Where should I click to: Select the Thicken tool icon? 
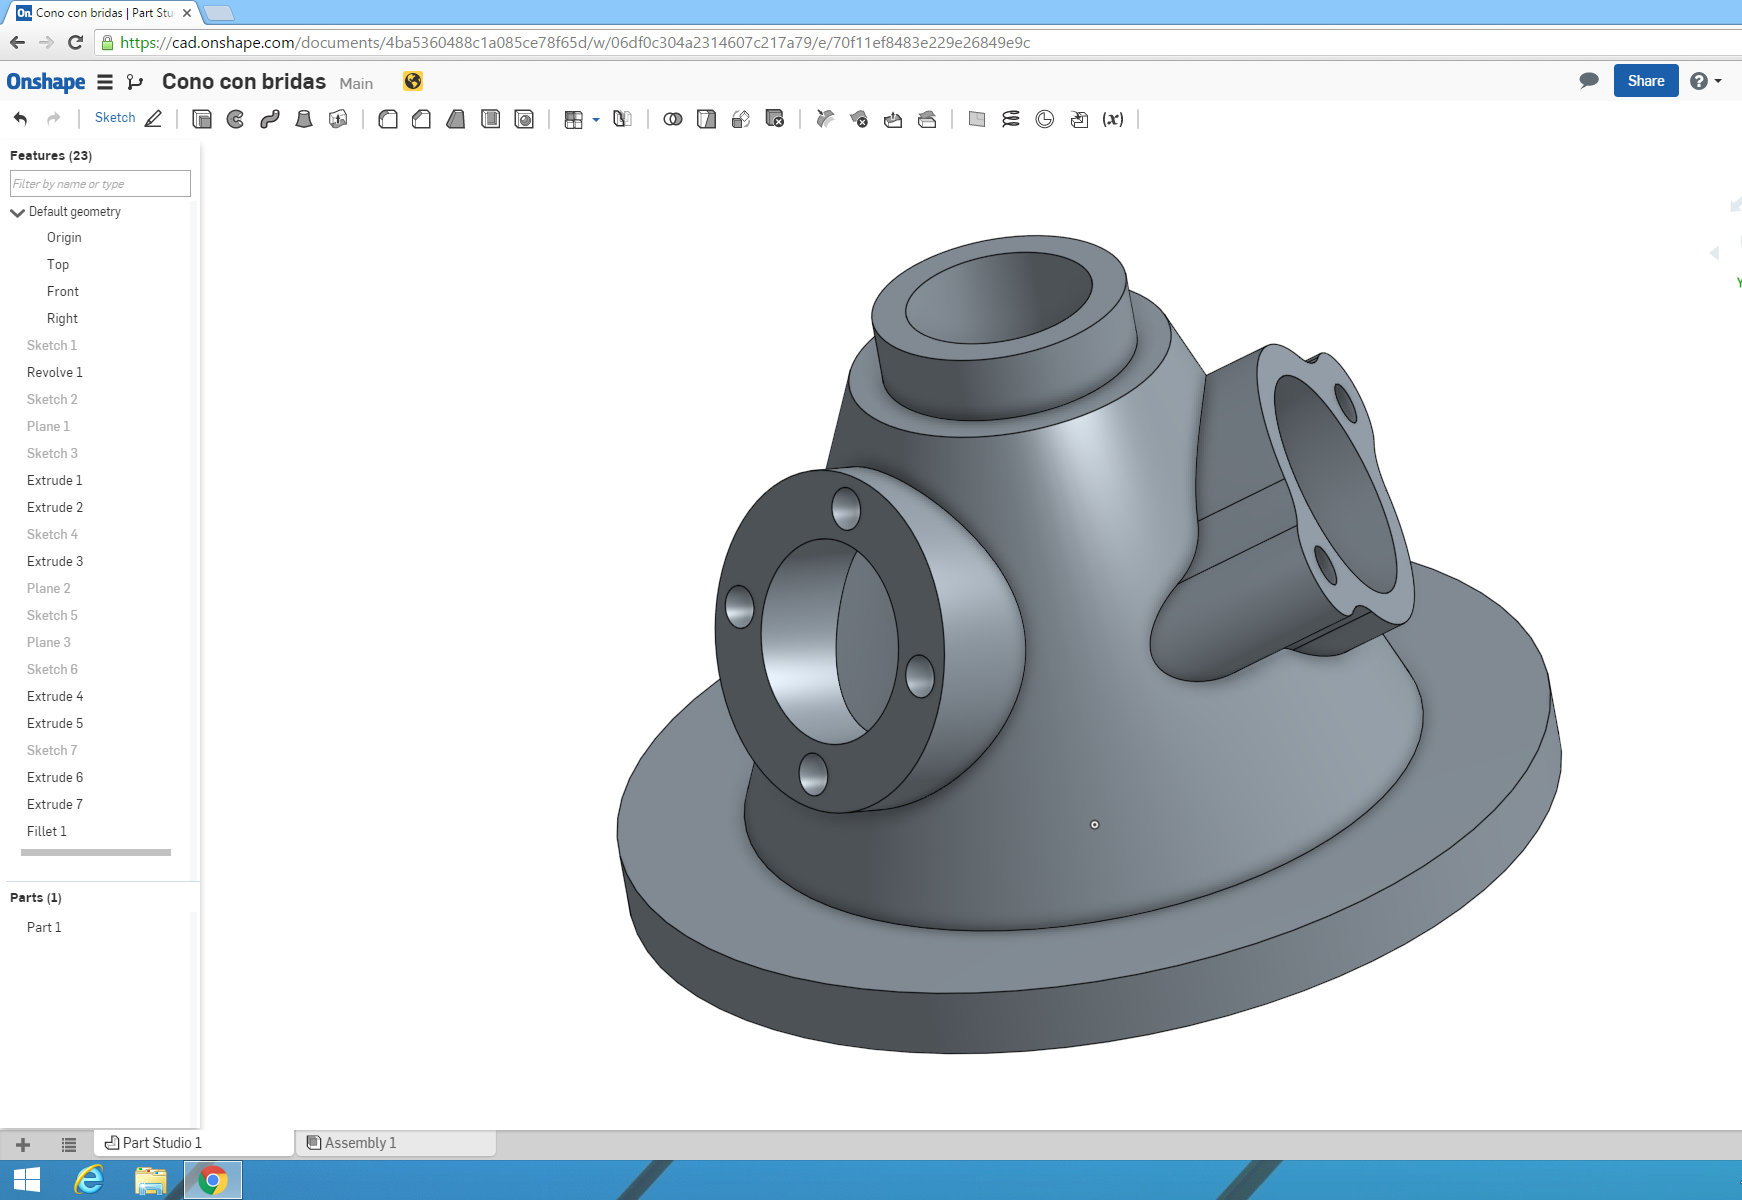pyautogui.click(x=338, y=119)
